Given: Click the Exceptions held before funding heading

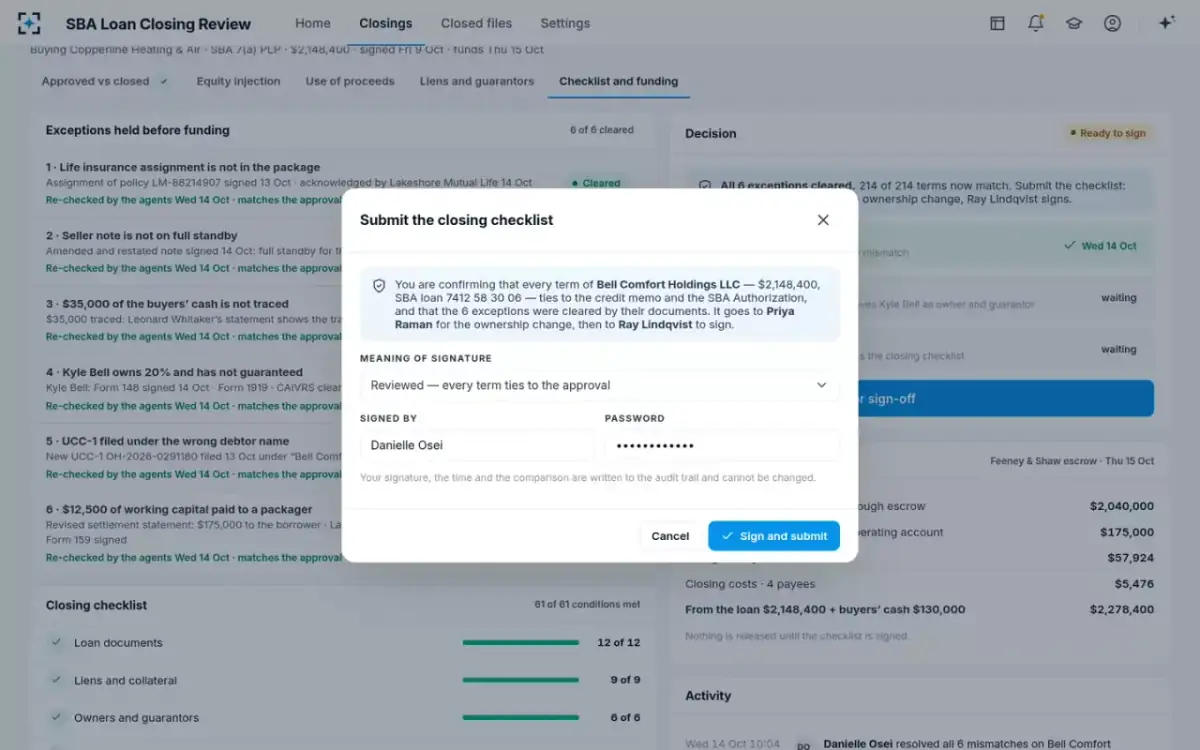Looking at the screenshot, I should (137, 130).
